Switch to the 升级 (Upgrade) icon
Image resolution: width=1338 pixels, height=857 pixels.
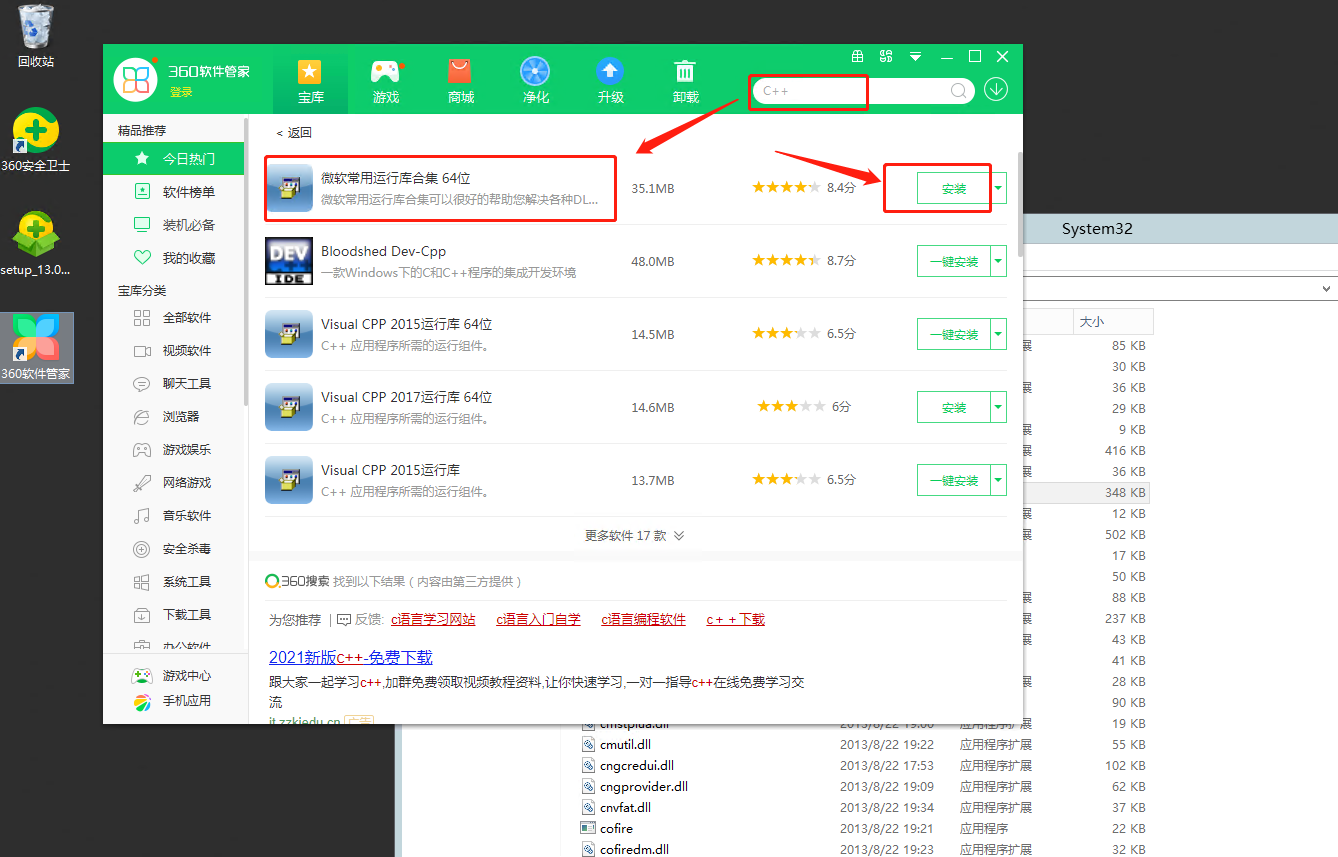point(610,80)
